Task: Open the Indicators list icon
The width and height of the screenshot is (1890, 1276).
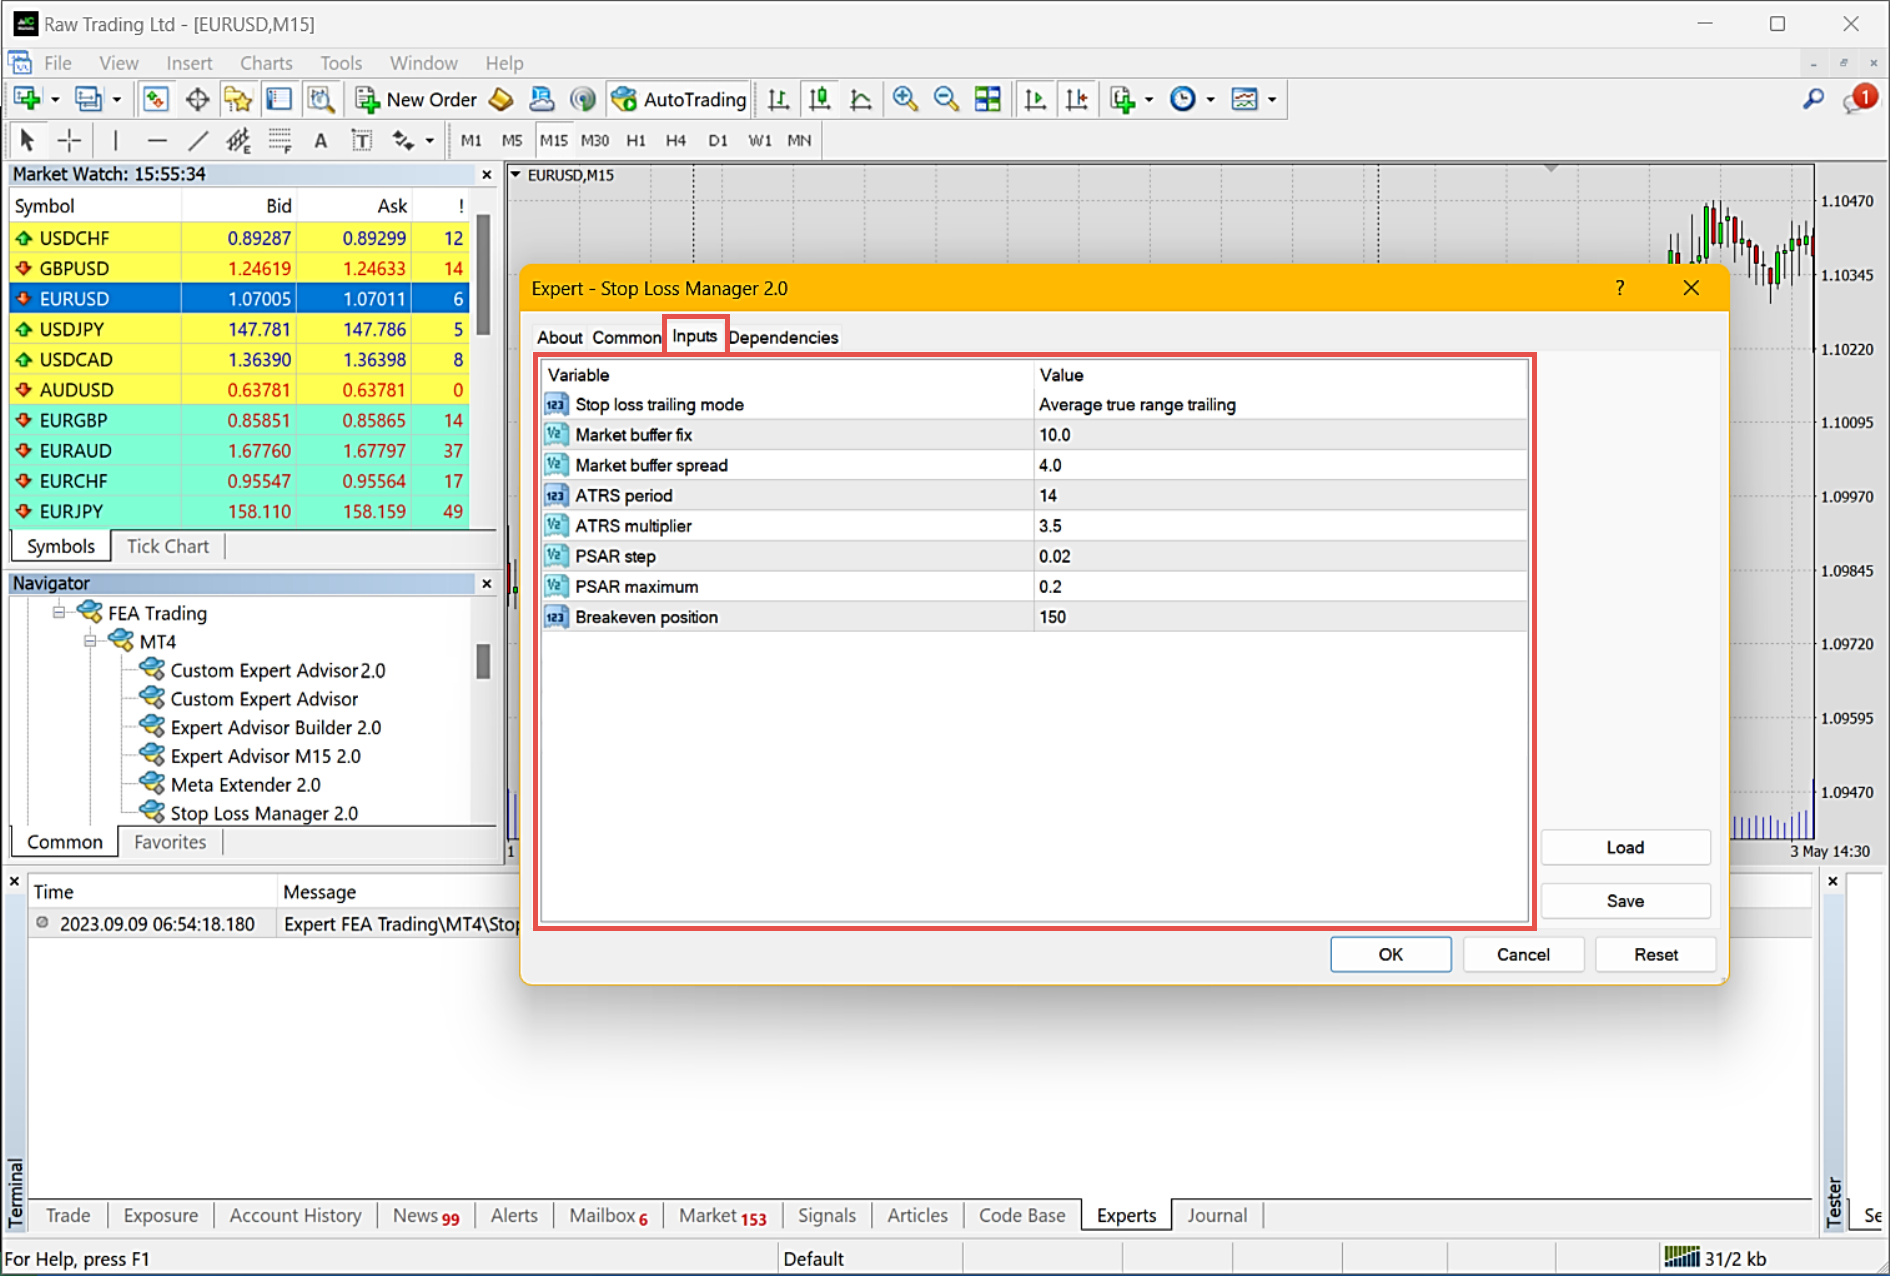Action: click(1123, 99)
